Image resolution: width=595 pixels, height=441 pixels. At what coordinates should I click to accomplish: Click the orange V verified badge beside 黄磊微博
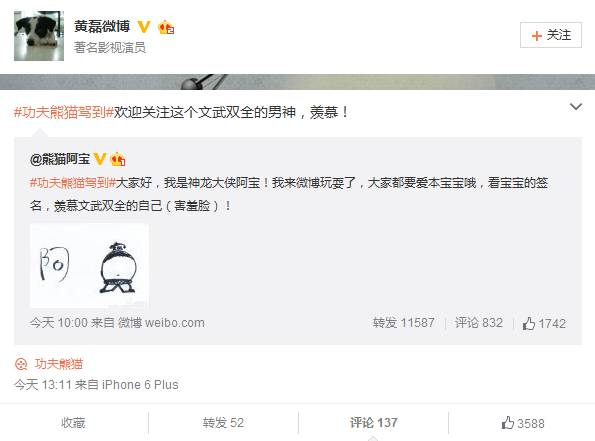click(x=144, y=27)
